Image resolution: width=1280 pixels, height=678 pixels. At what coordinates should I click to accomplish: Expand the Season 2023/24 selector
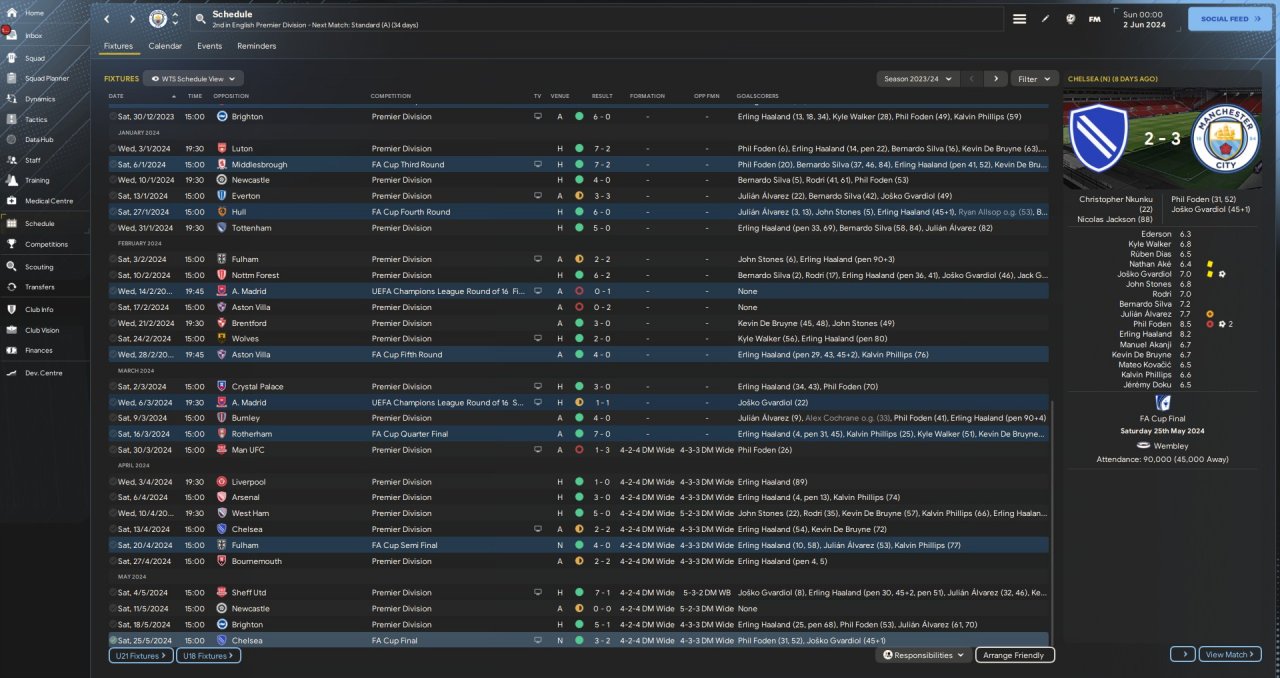(917, 78)
